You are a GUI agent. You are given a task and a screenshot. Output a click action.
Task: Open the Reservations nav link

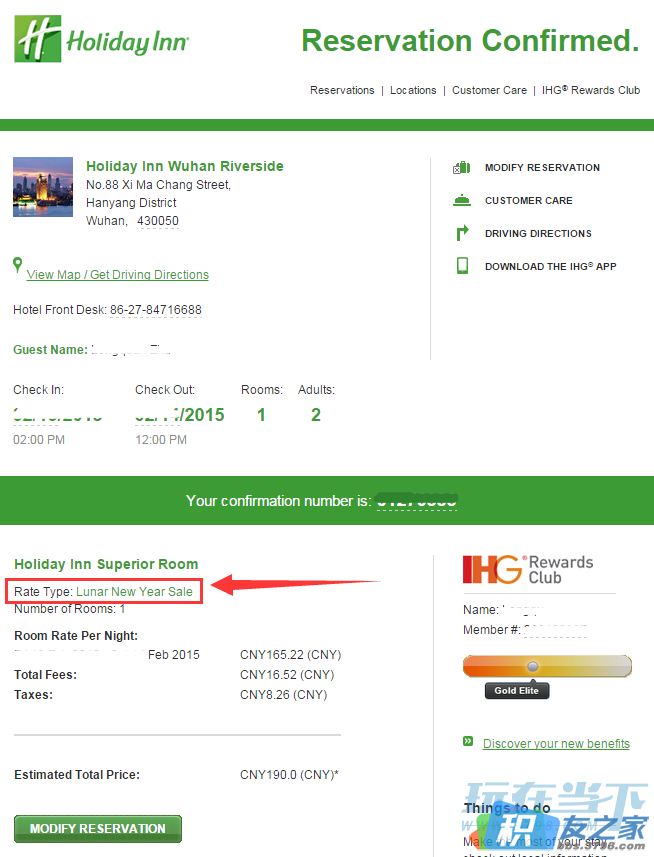click(x=342, y=90)
